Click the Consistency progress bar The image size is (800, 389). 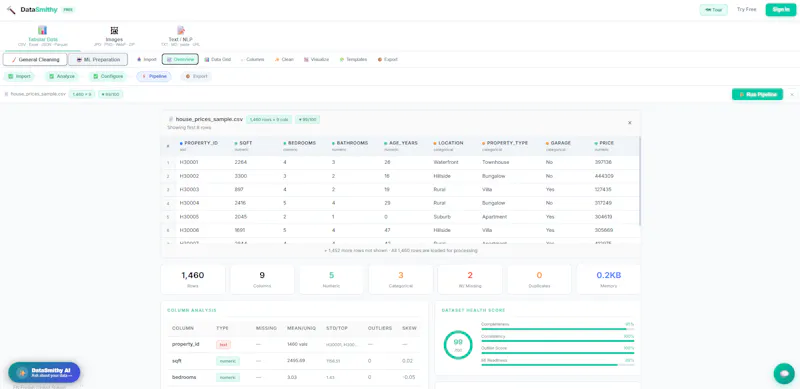[x=558, y=341]
